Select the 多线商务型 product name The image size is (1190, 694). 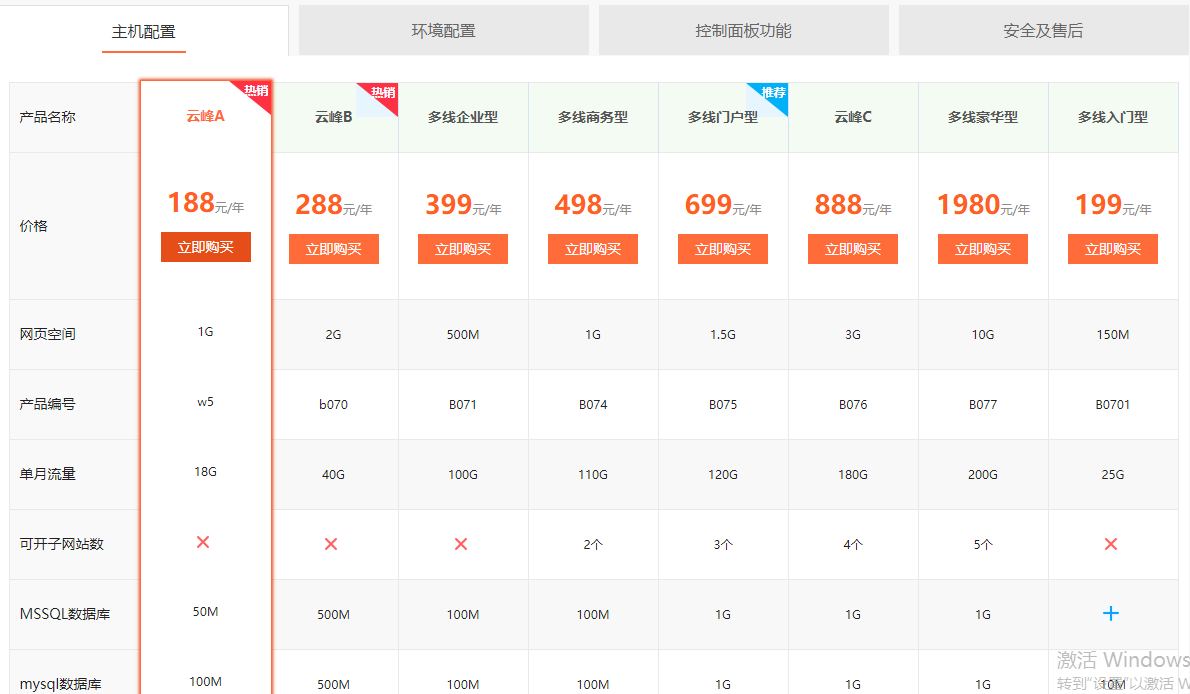coord(593,117)
